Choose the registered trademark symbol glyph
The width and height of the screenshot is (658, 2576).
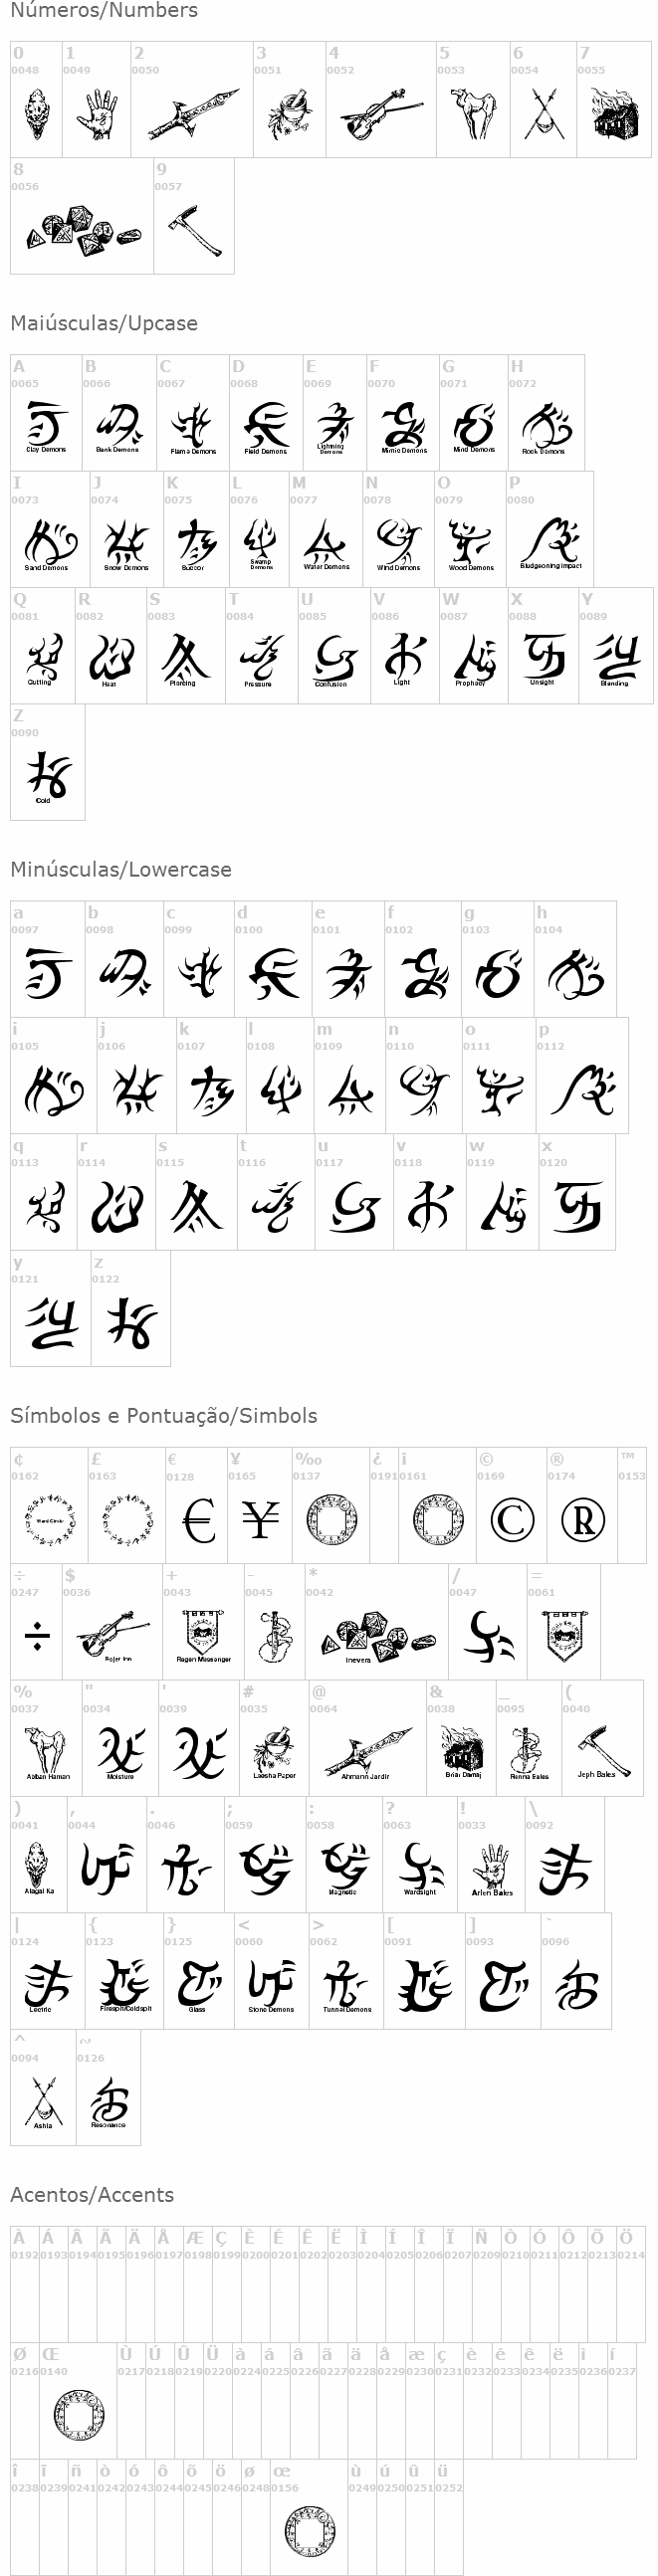pyautogui.click(x=582, y=1521)
